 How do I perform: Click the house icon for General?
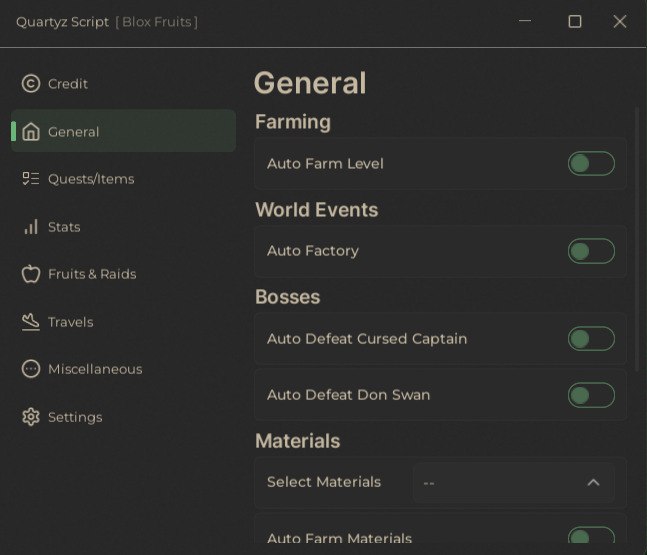[x=31, y=132]
